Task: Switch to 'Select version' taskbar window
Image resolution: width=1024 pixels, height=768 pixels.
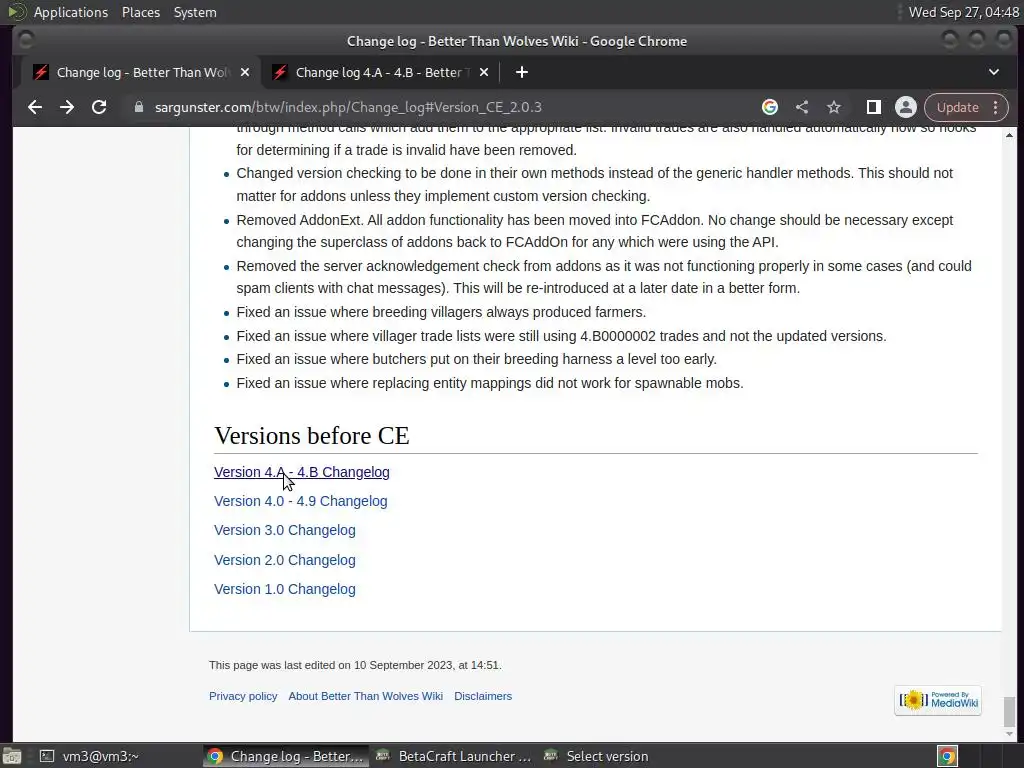Action: [x=596, y=756]
